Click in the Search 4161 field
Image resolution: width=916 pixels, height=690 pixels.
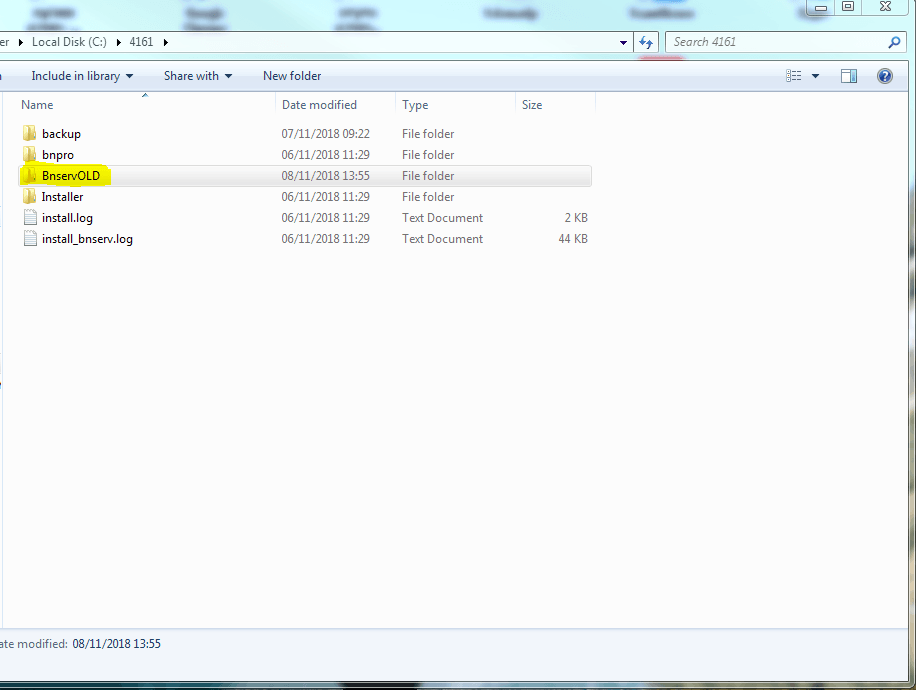pos(775,42)
